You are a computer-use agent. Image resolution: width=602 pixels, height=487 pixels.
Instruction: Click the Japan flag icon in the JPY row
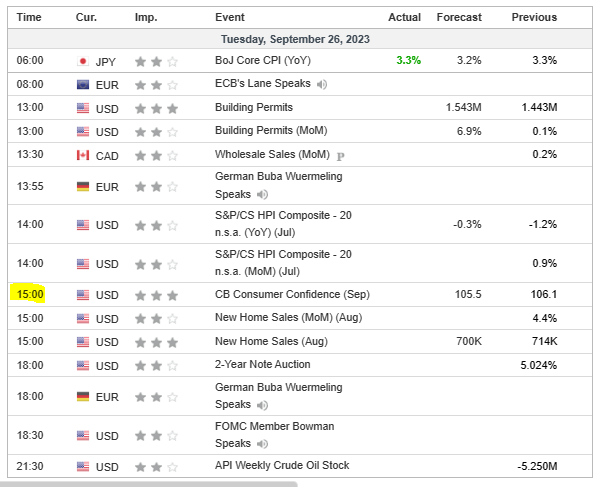(83, 61)
